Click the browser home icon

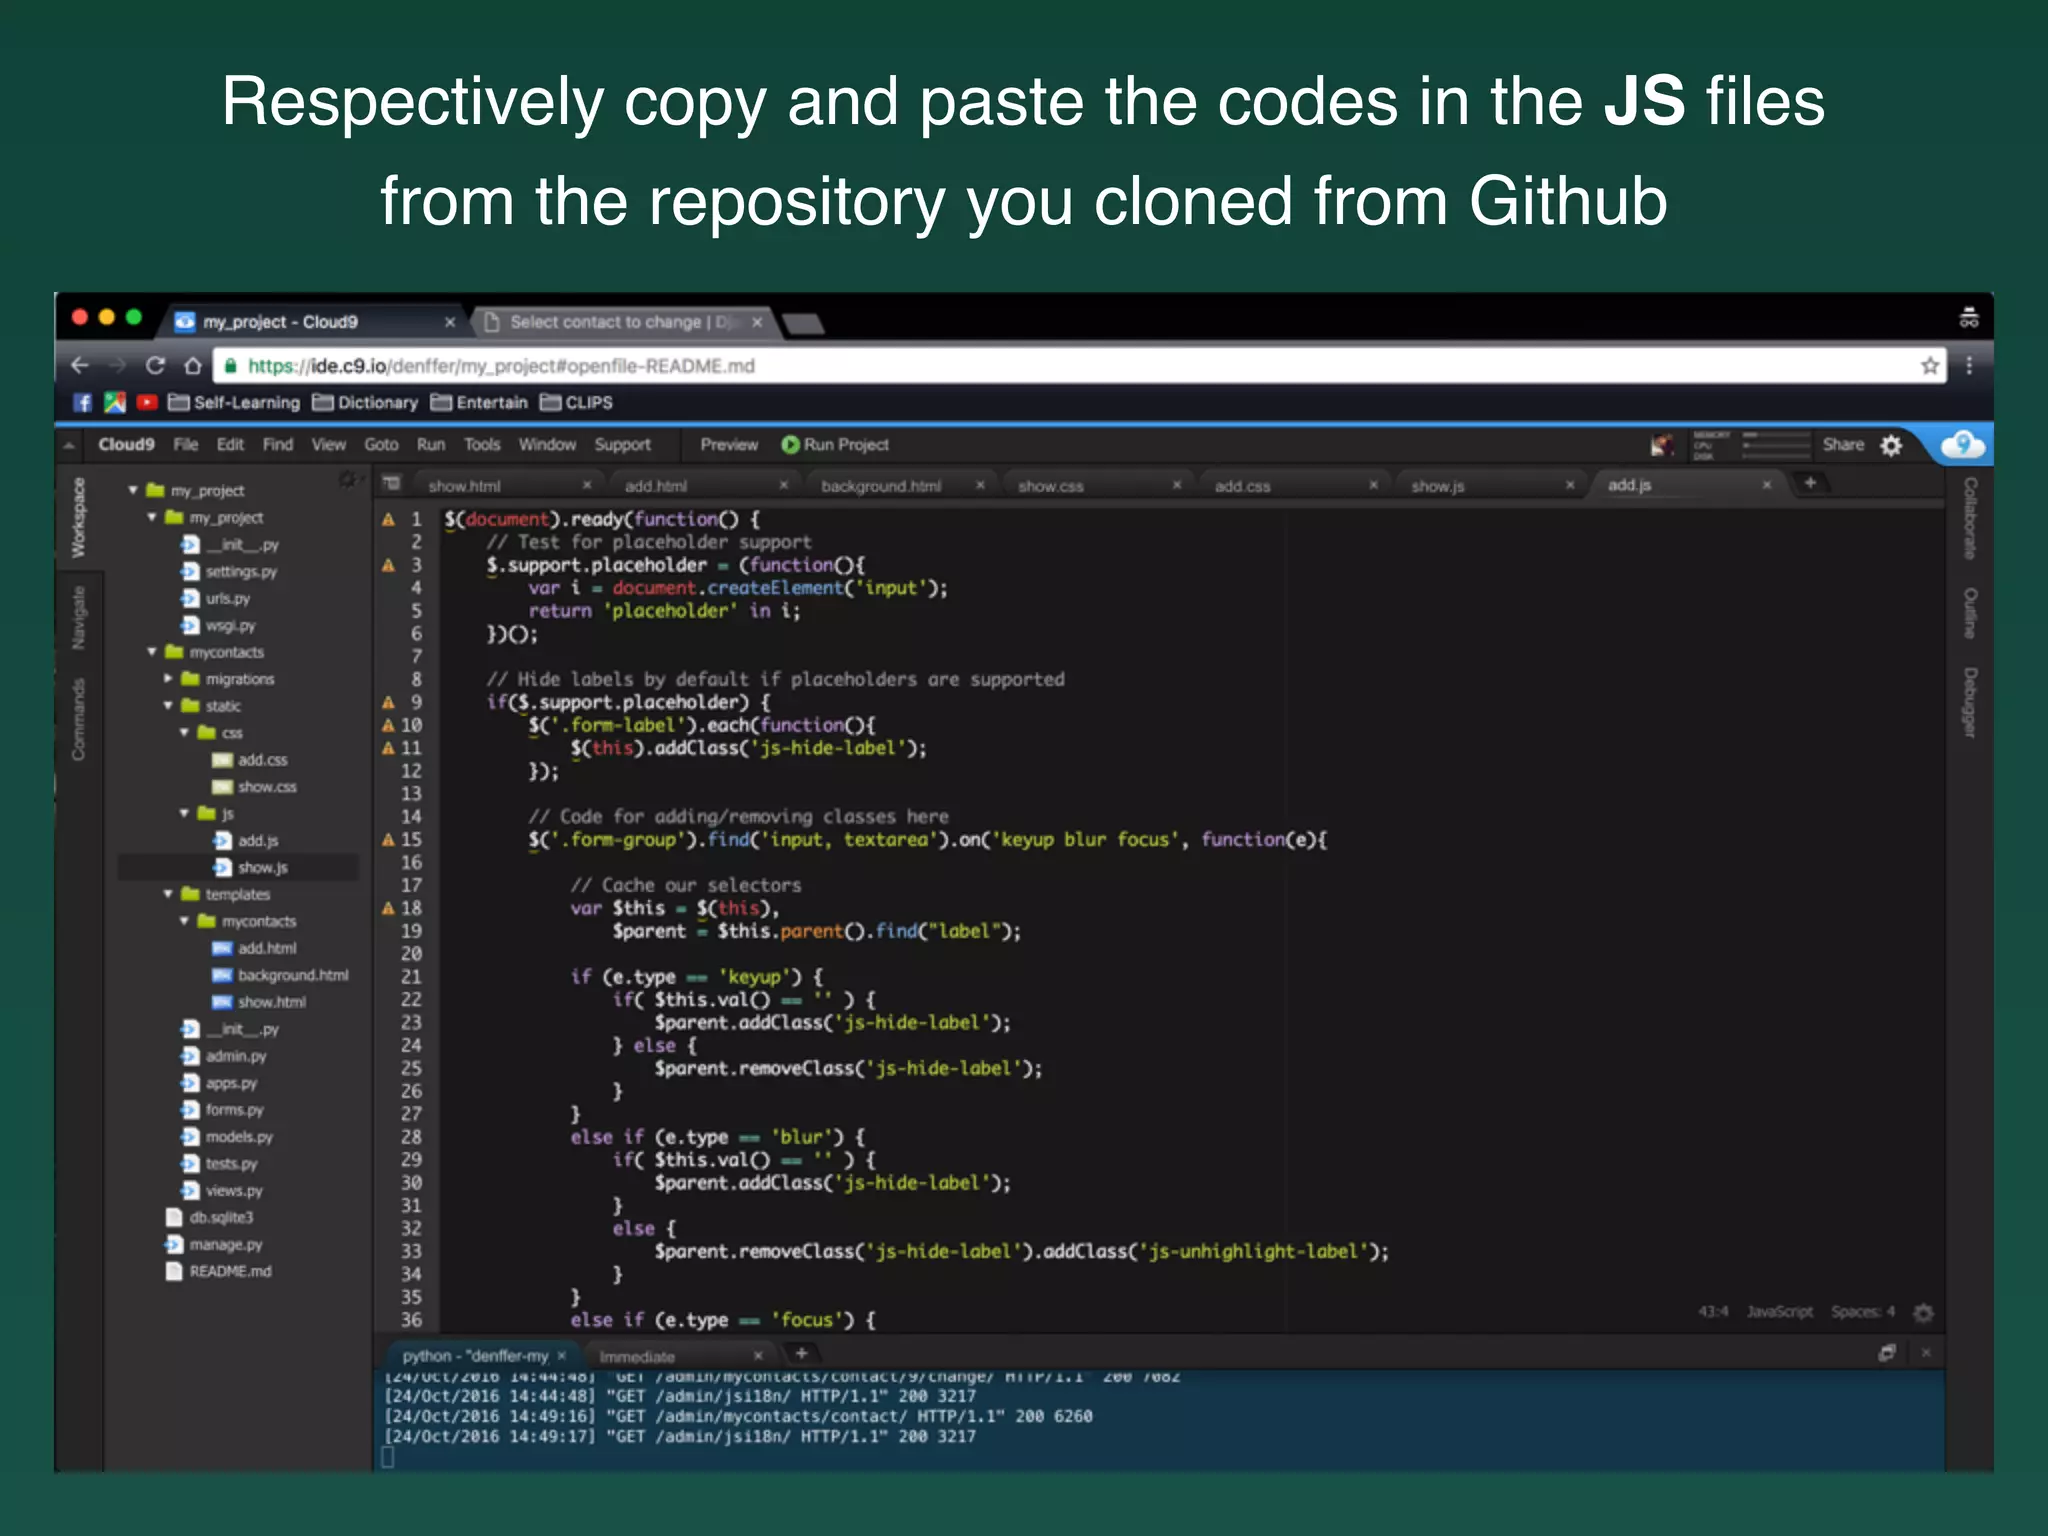coord(193,366)
